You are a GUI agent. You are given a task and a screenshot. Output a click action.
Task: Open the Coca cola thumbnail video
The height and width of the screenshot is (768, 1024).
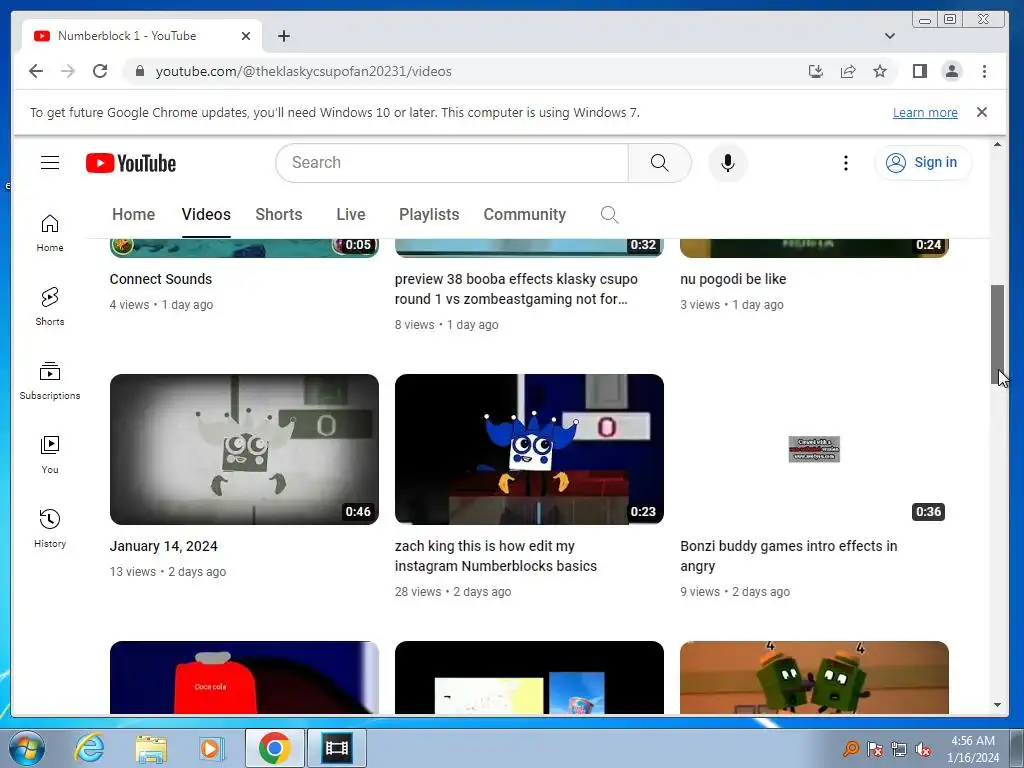(244, 677)
